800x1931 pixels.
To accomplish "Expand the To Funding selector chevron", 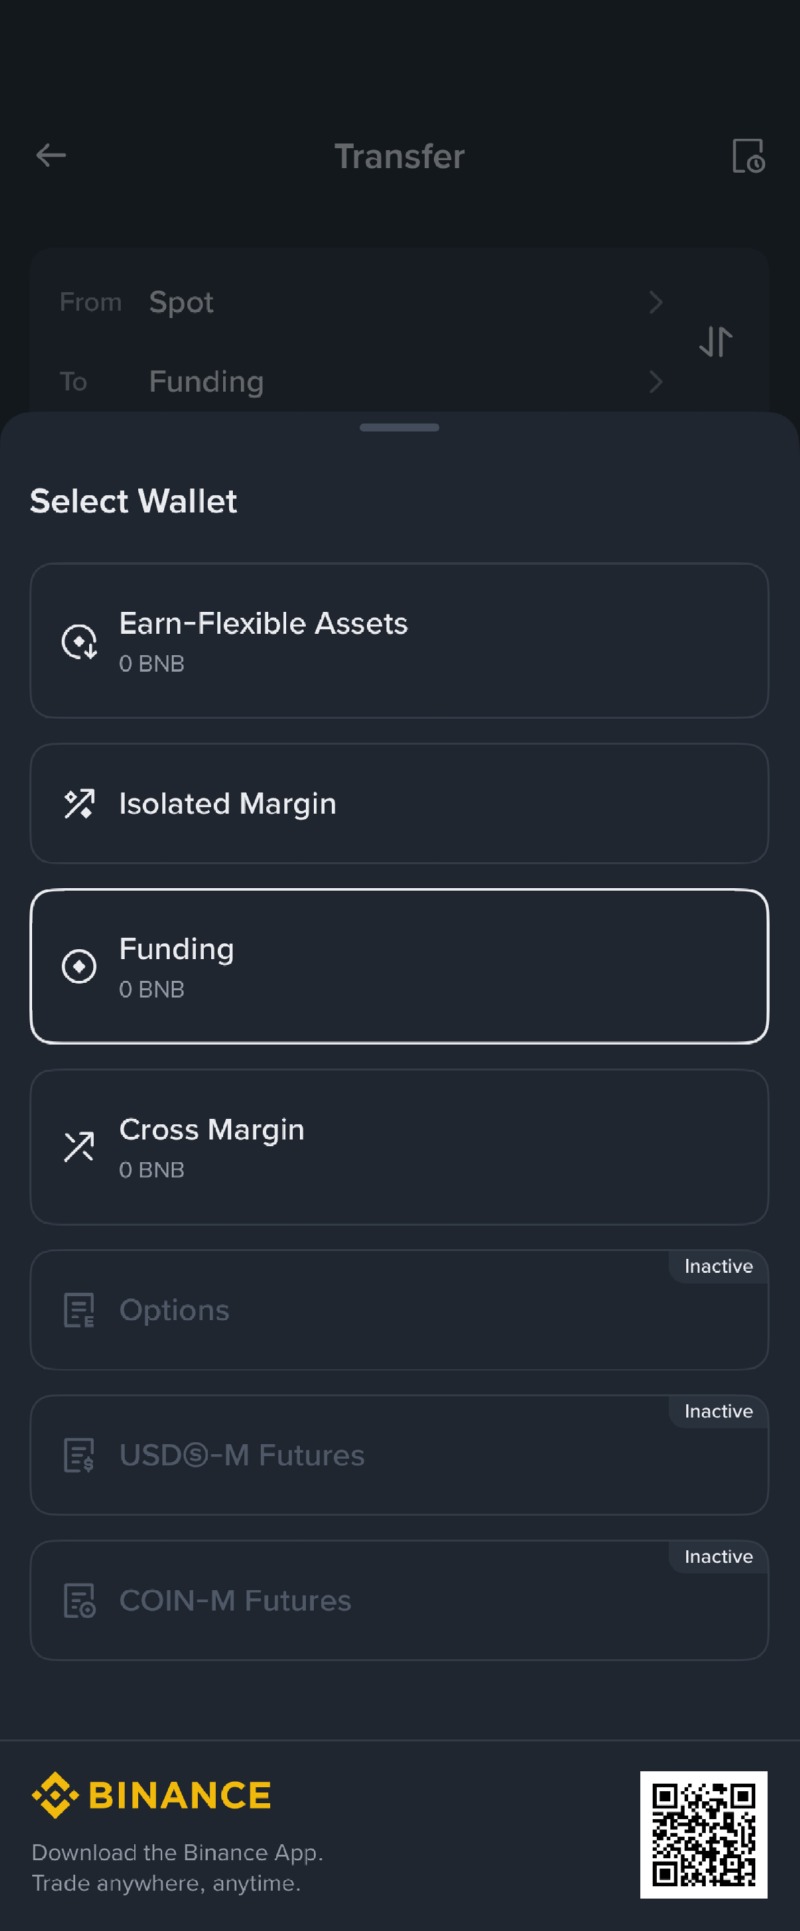I will (x=656, y=381).
